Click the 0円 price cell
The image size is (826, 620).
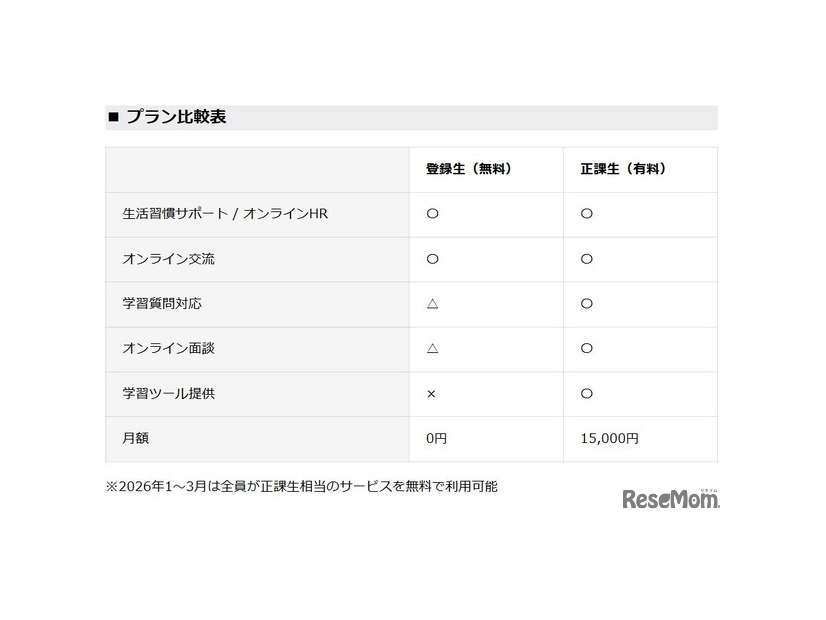point(438,438)
